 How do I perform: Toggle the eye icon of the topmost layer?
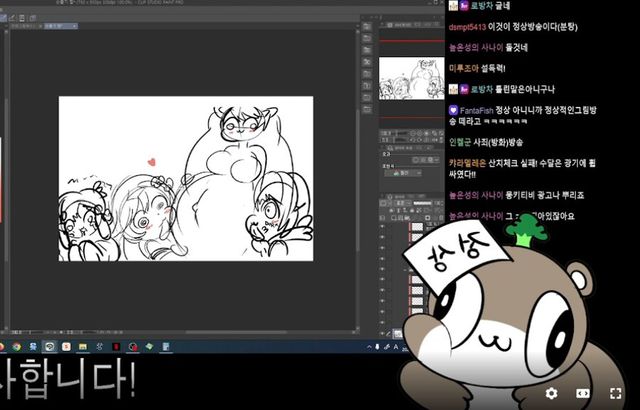[382, 228]
